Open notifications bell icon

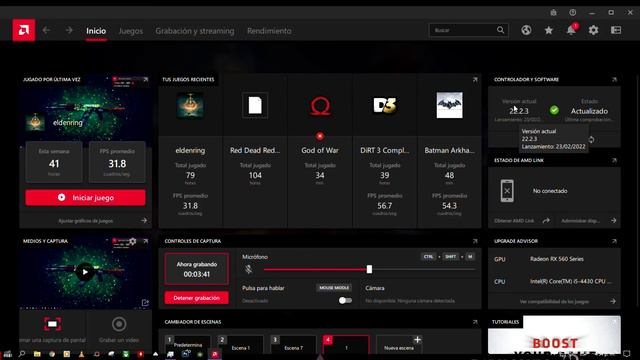pos(571,30)
